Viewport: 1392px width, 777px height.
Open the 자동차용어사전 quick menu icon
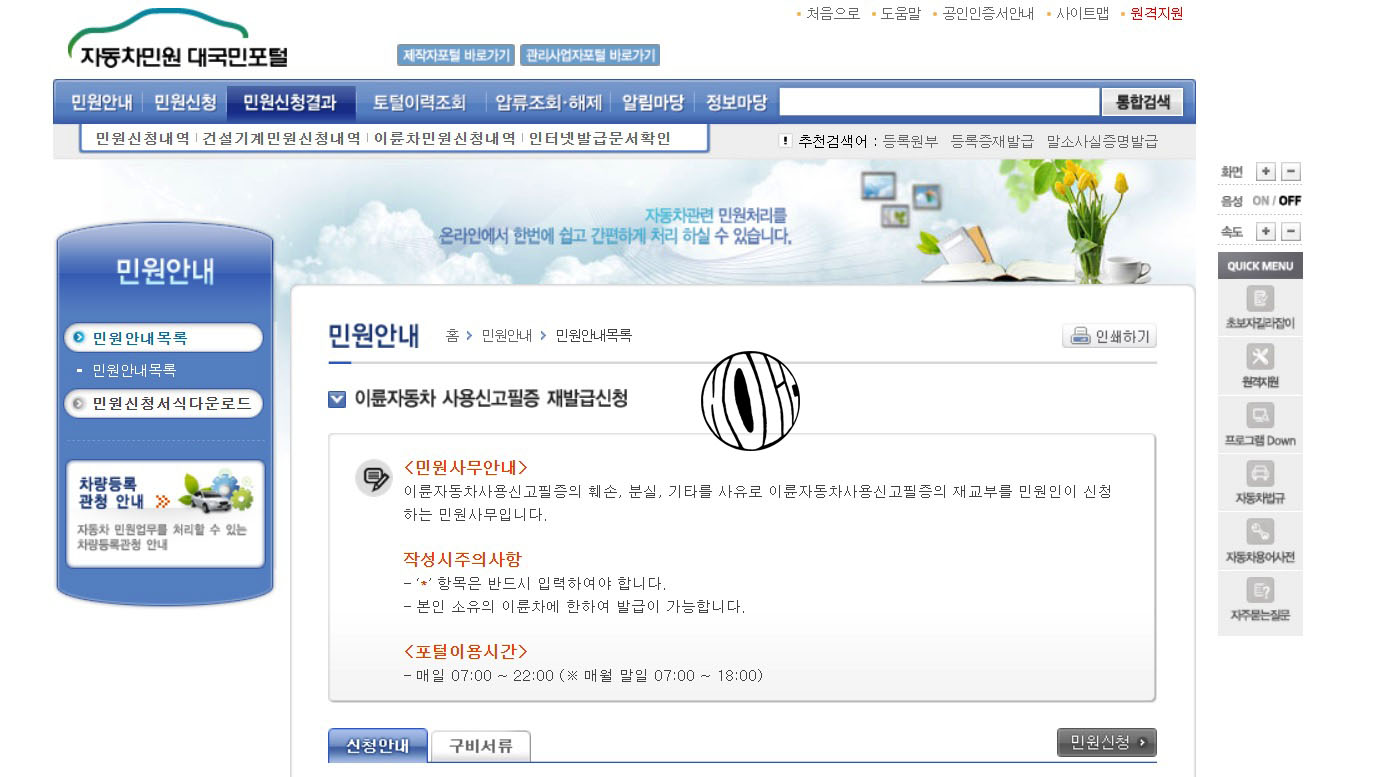click(1260, 542)
